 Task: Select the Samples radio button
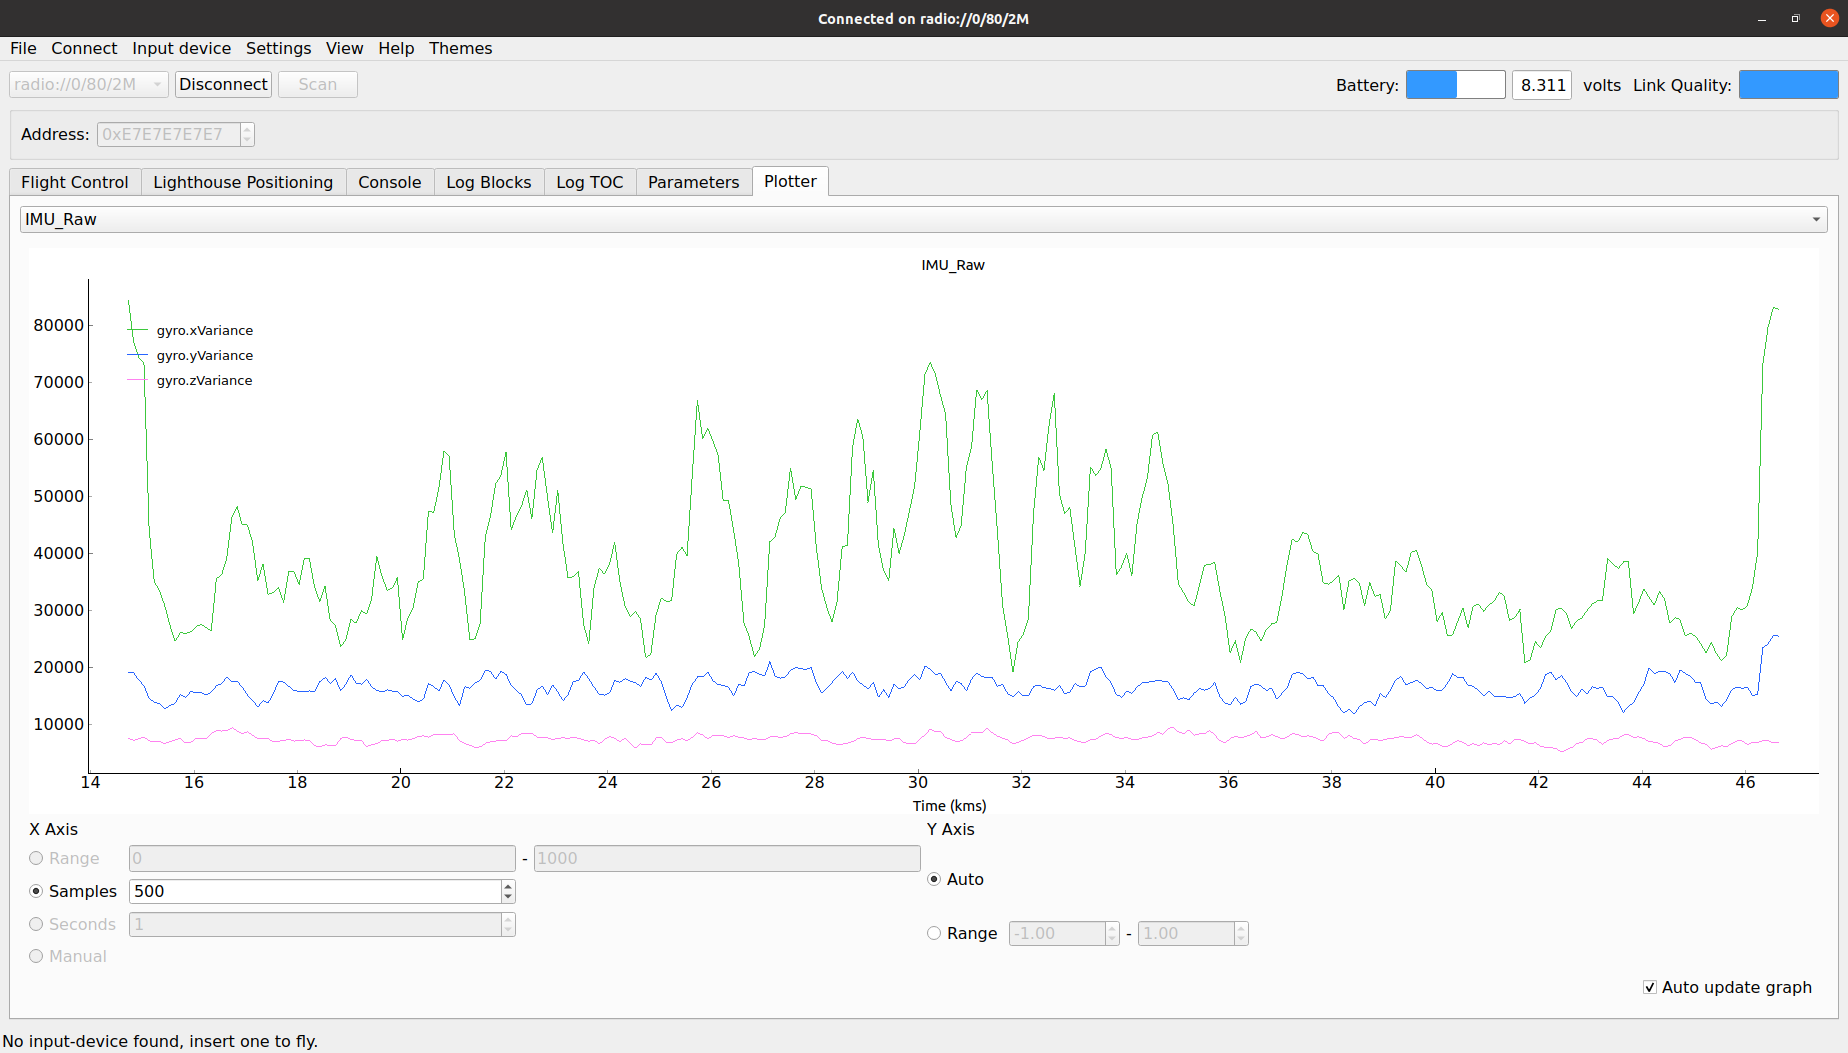37,891
